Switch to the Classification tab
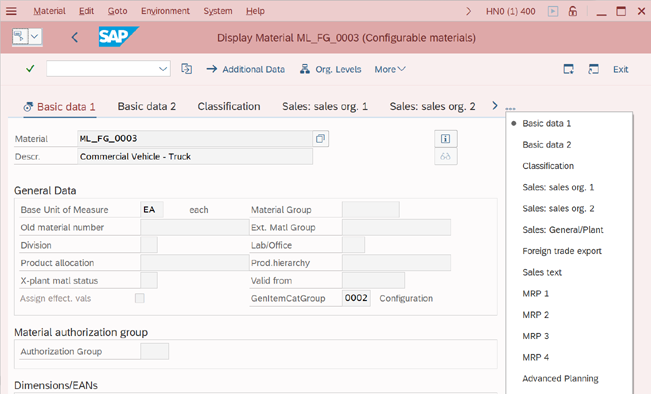Viewport: 651px width, 394px height. pos(229,107)
